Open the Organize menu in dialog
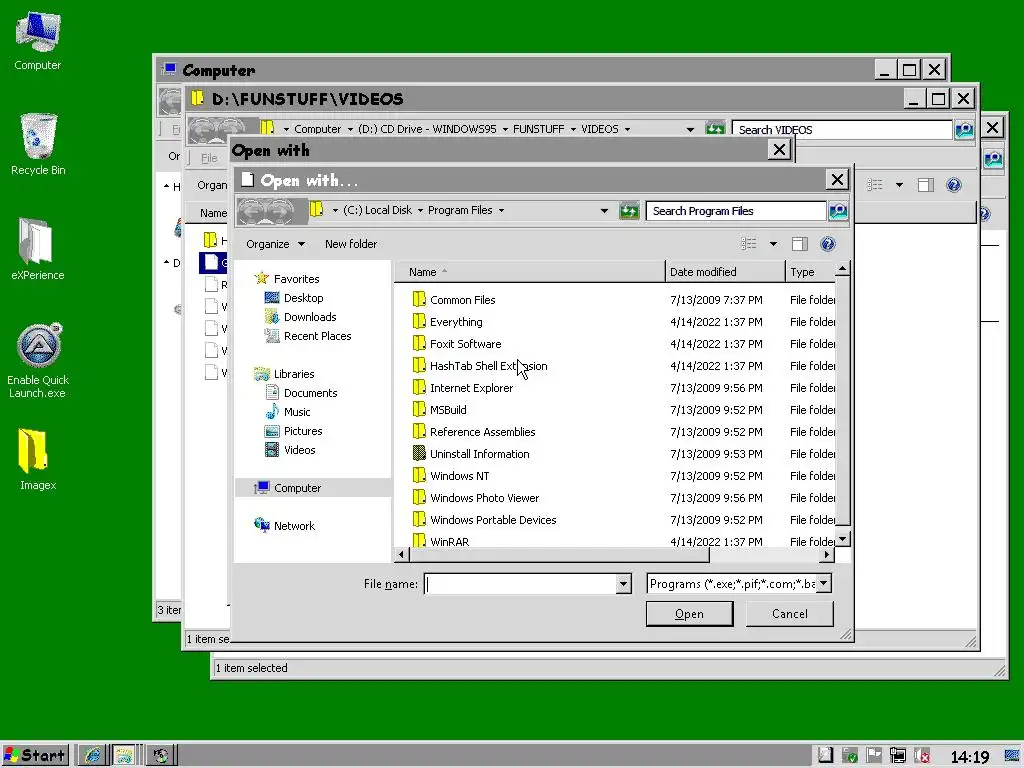The height and width of the screenshot is (768, 1024). click(275, 244)
